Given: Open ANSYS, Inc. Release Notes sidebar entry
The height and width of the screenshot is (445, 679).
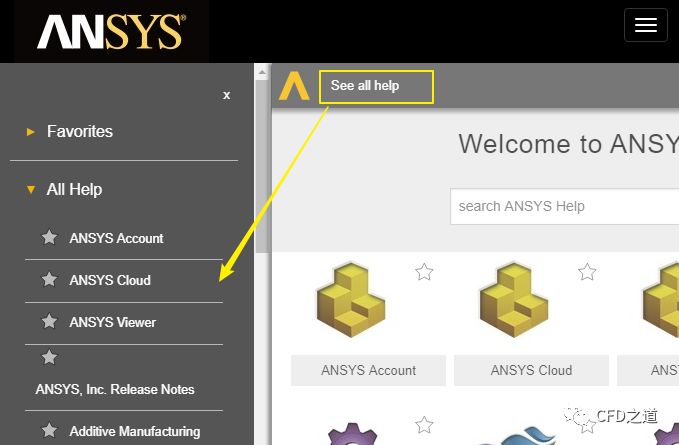Looking at the screenshot, I should [x=115, y=389].
